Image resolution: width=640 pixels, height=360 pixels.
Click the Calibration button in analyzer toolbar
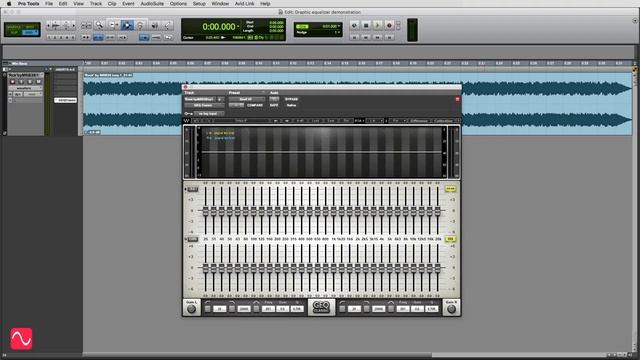(443, 120)
